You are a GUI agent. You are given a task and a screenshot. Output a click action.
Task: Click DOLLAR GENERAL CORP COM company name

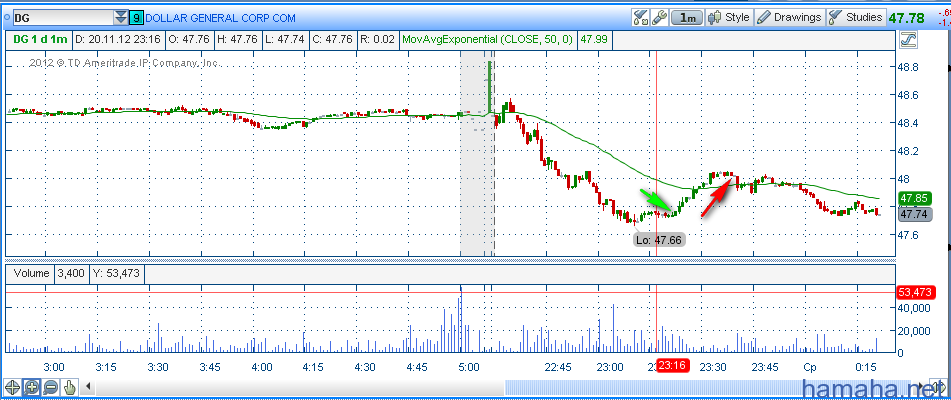click(221, 18)
